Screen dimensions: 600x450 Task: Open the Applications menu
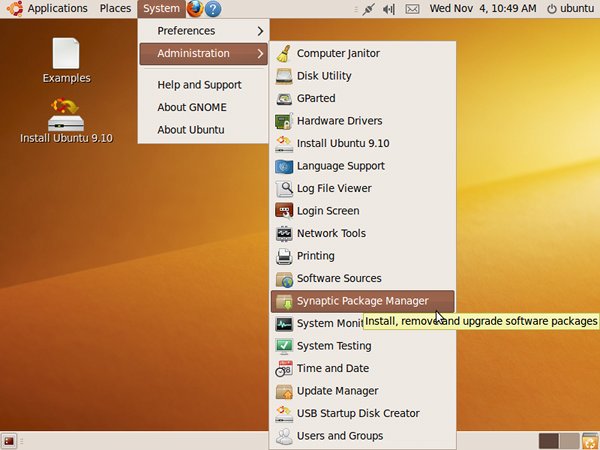pyautogui.click(x=57, y=8)
